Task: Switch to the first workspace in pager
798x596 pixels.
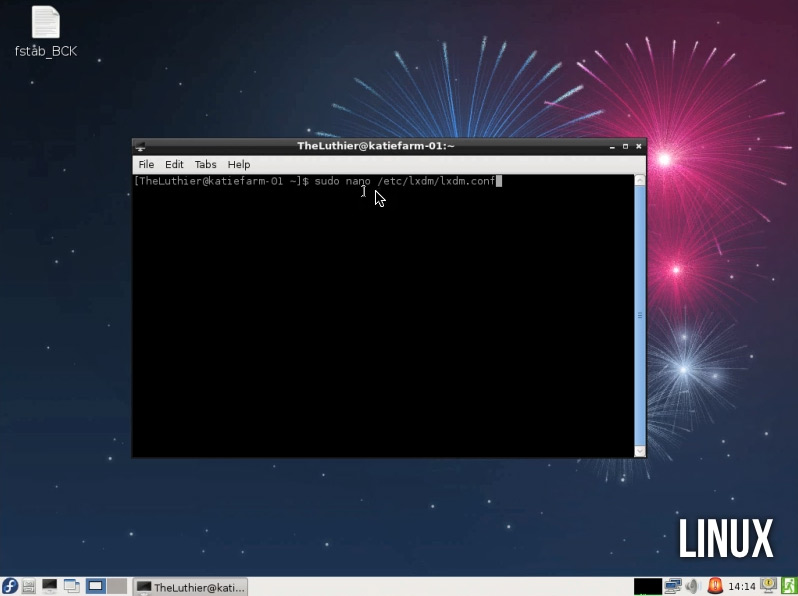Action: [95, 586]
